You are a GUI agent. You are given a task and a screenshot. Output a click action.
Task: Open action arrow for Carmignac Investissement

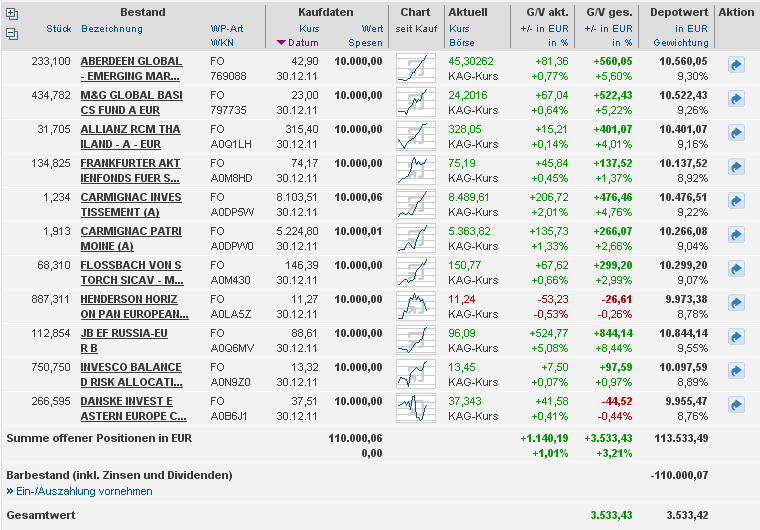click(736, 201)
